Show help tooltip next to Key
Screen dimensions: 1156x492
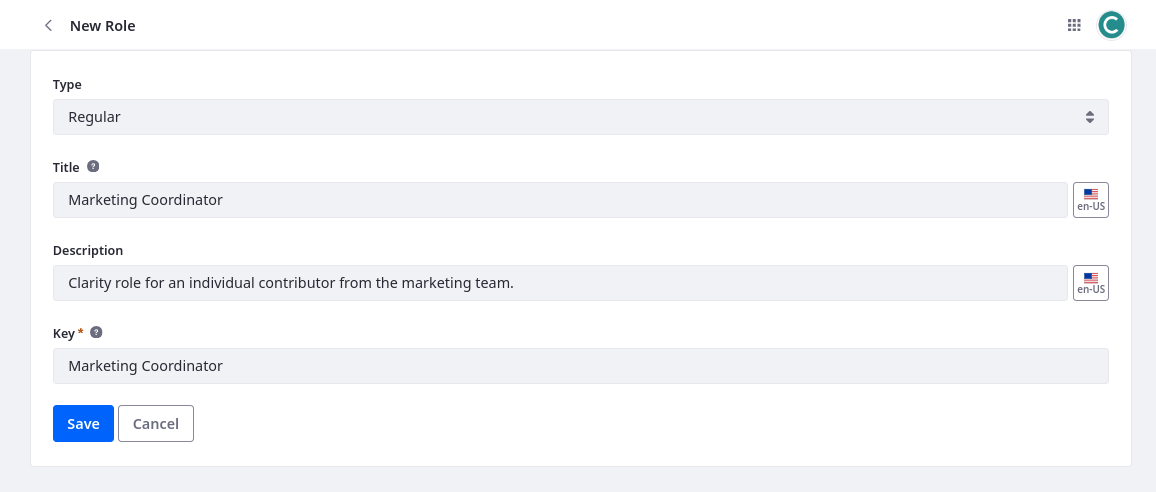click(96, 333)
